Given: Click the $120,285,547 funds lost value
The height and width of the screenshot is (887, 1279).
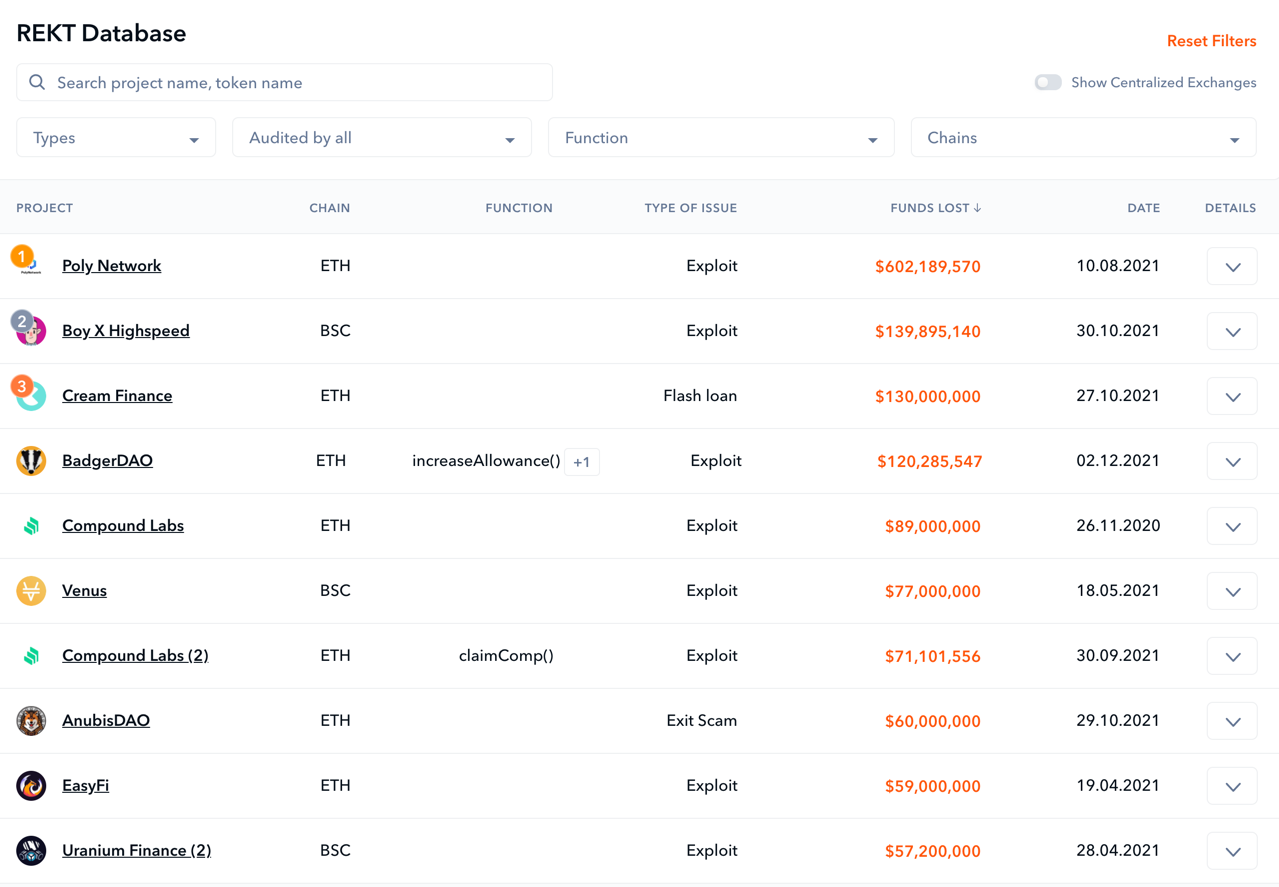Looking at the screenshot, I should click(930, 462).
